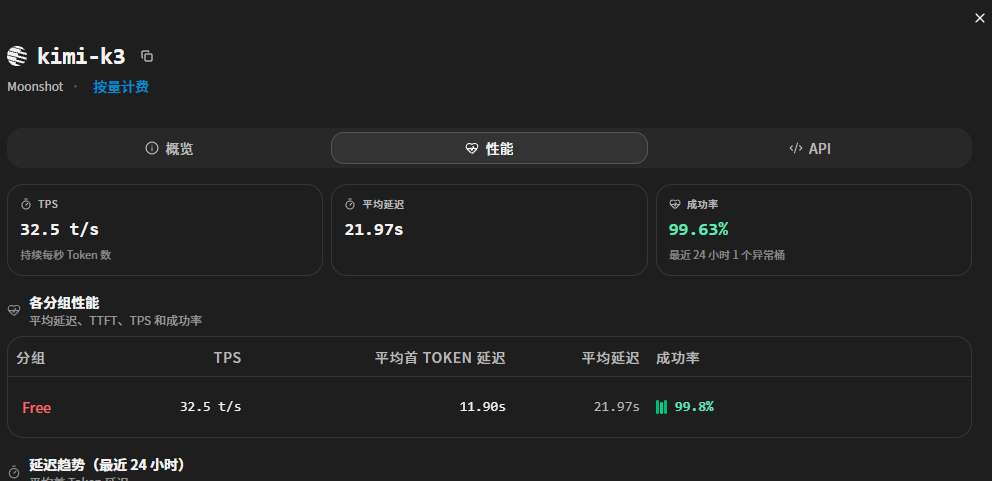Click the 32.5 t/s TPS card

coord(164,230)
